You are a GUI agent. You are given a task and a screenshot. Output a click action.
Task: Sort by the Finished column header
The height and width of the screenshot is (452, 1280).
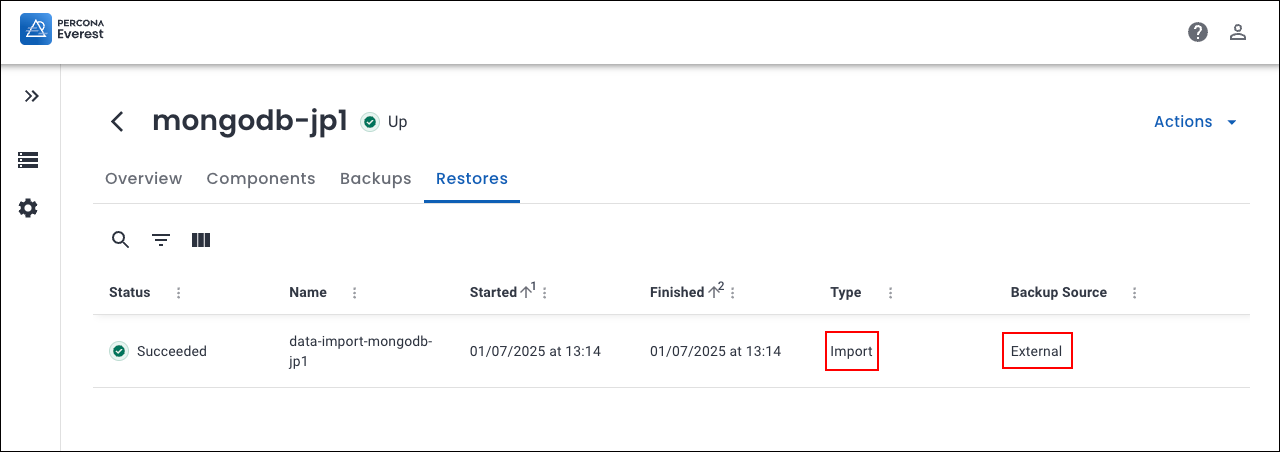point(677,293)
